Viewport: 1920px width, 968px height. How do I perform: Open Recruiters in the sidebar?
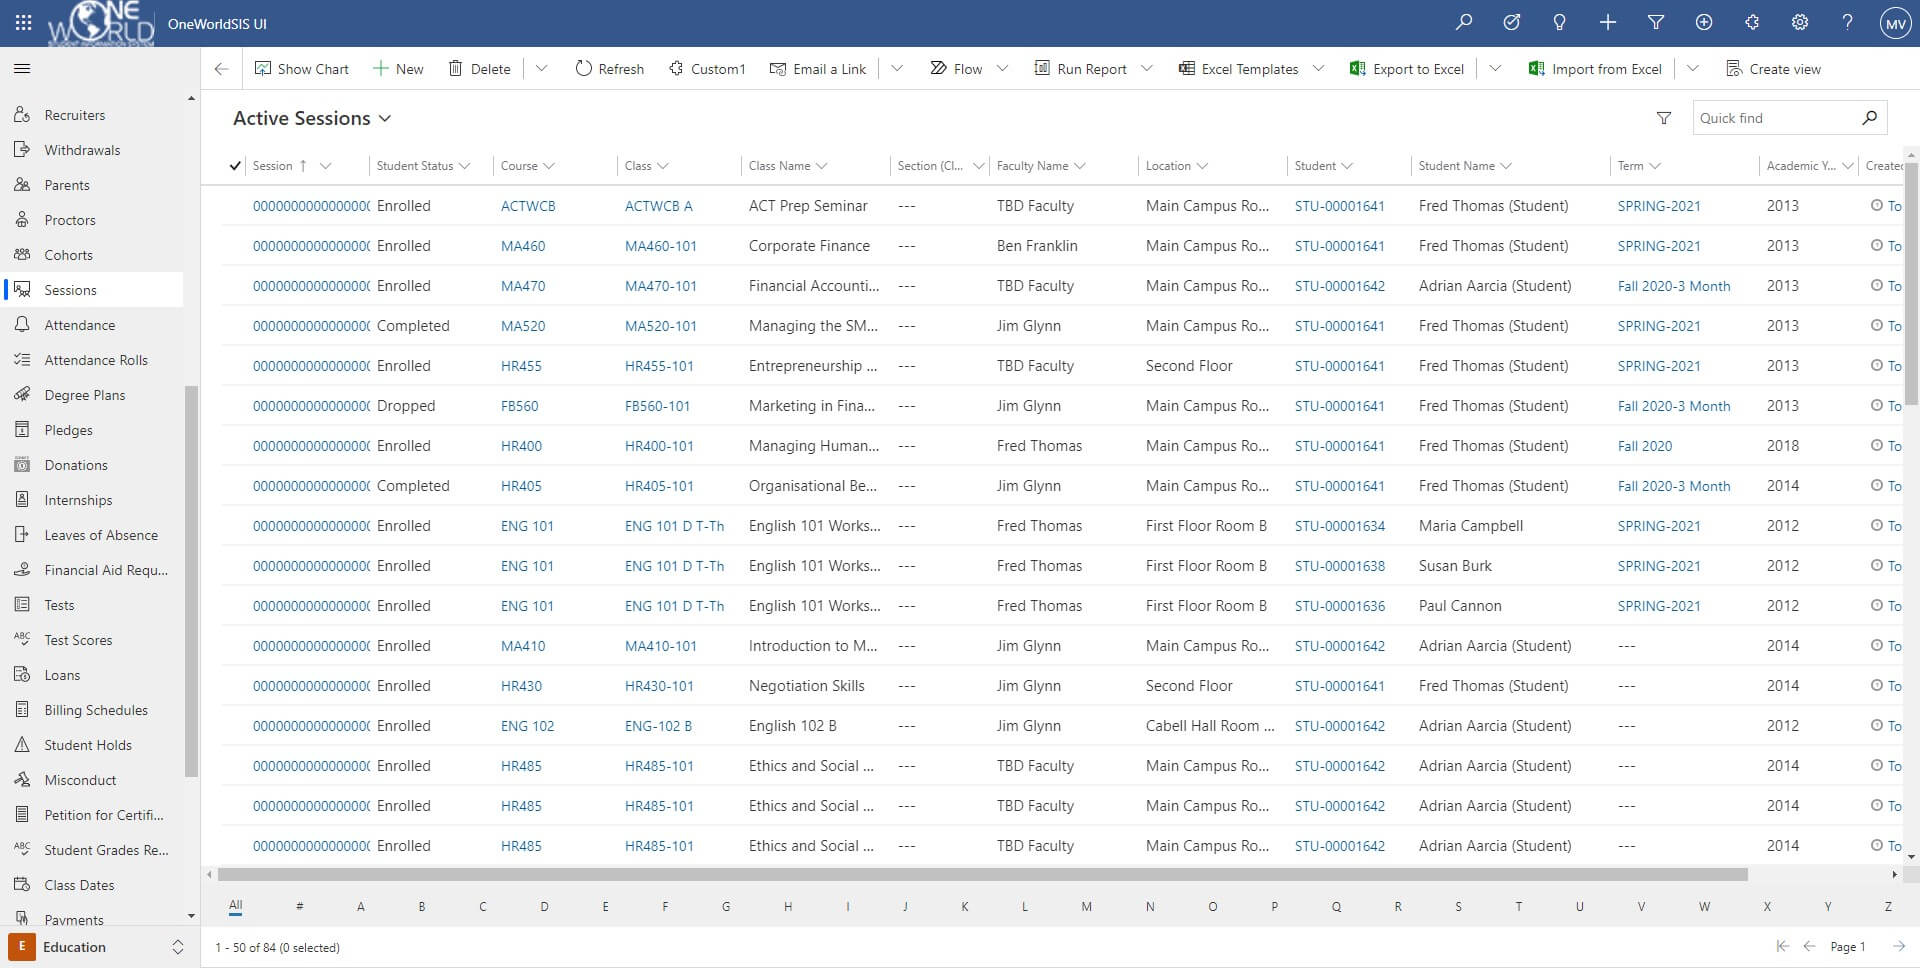click(x=94, y=115)
